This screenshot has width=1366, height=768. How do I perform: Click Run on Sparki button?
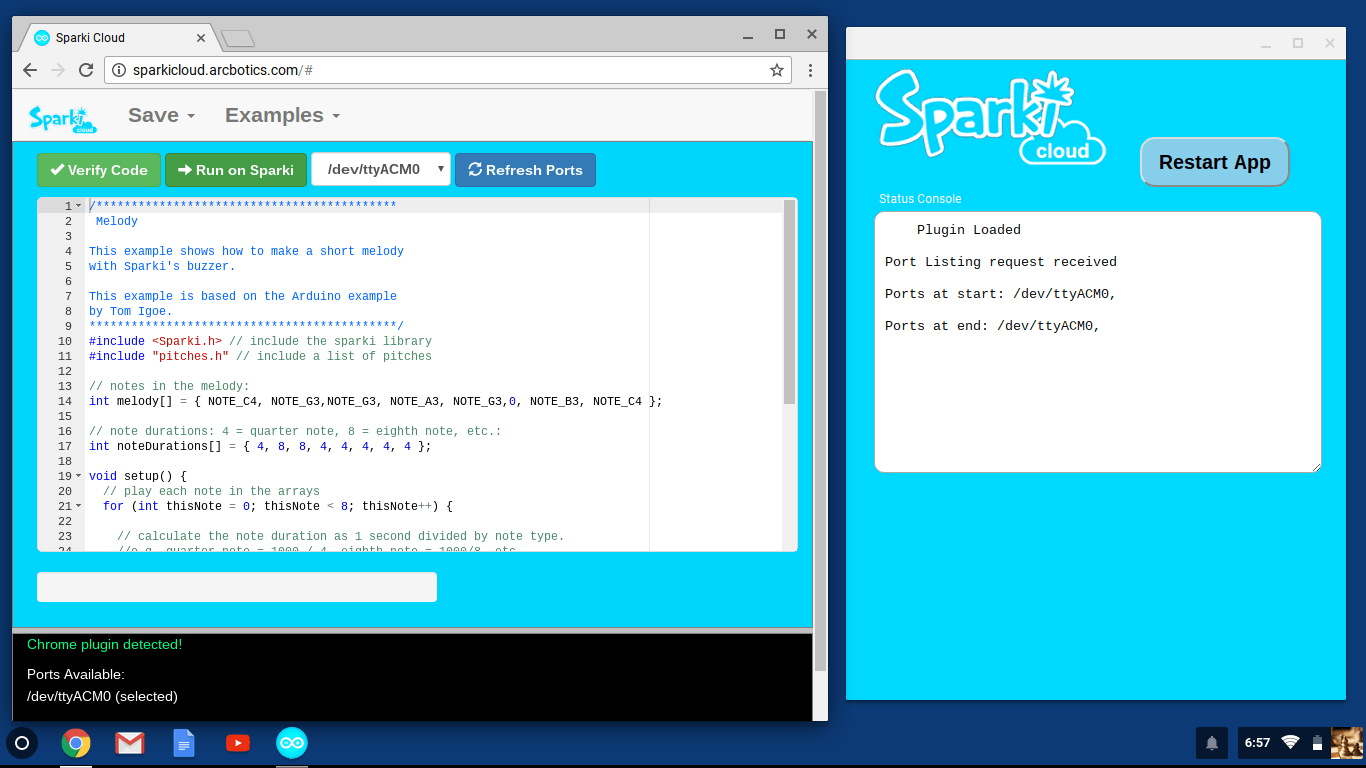click(236, 170)
